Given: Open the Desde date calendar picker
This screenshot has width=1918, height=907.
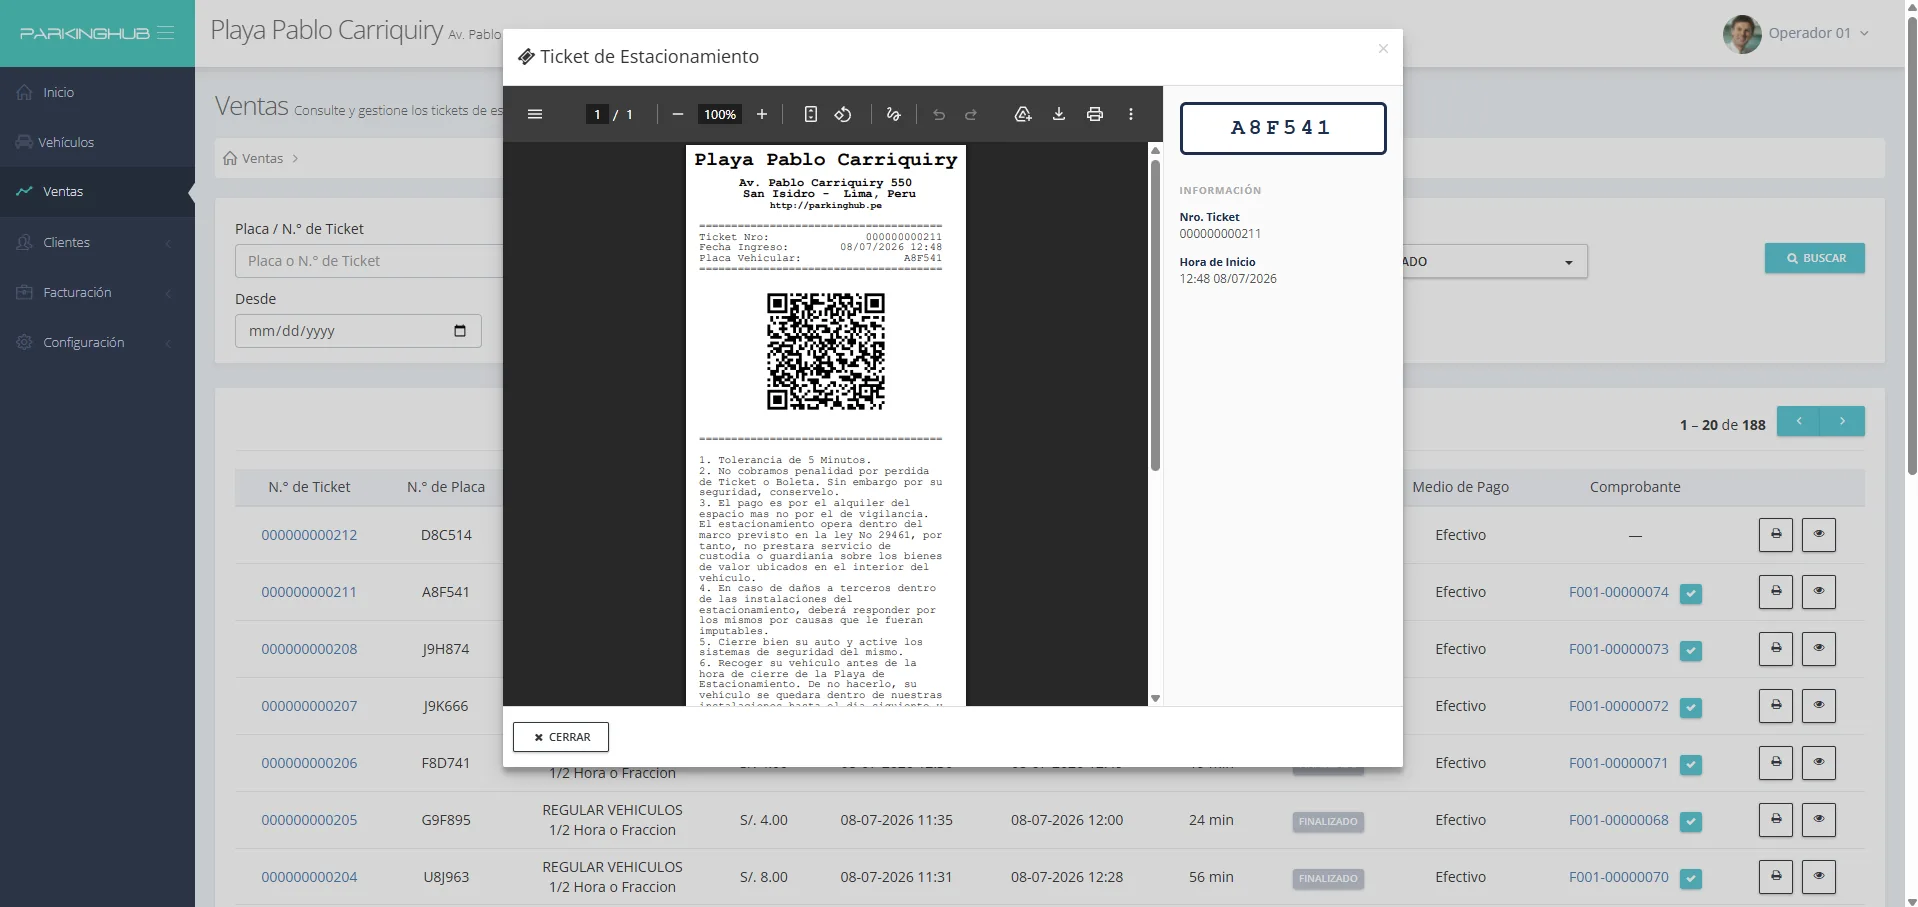Looking at the screenshot, I should coord(460,331).
